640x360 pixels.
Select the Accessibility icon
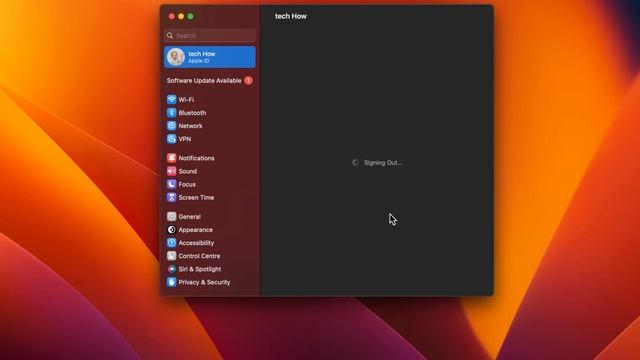click(x=171, y=242)
